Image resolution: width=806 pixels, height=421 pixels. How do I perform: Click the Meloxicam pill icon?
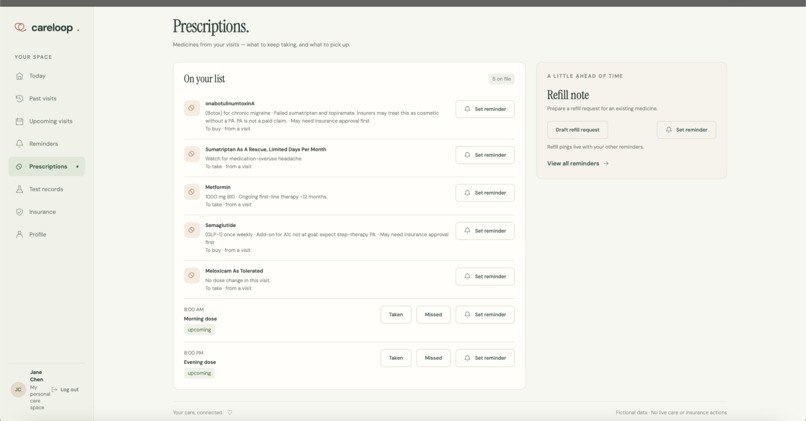click(x=192, y=276)
